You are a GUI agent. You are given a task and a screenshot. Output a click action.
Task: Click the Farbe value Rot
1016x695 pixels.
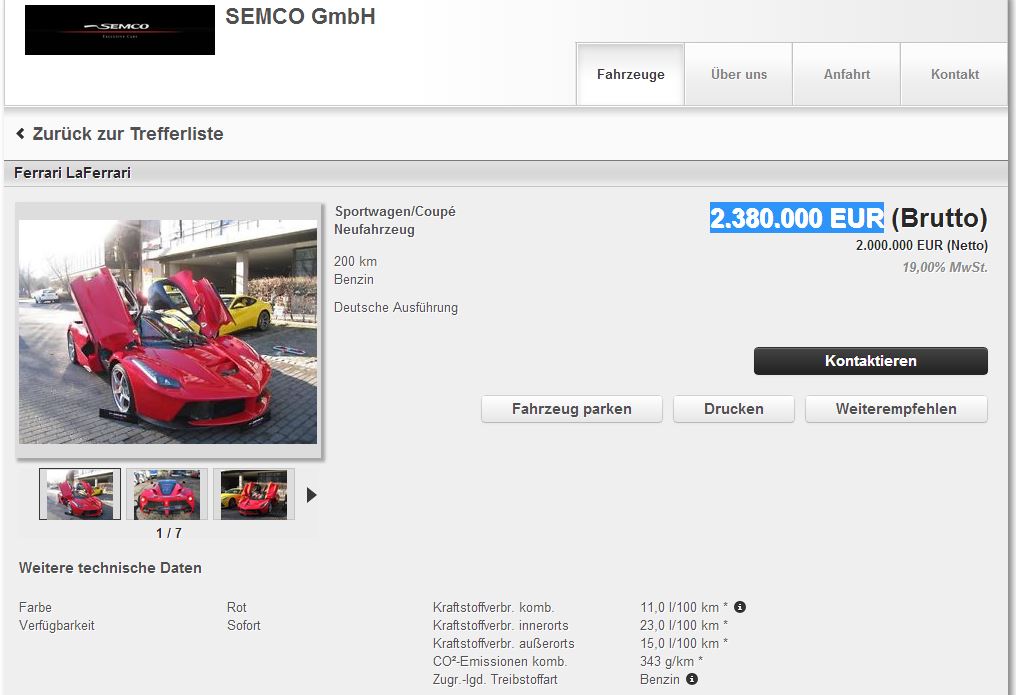pyautogui.click(x=237, y=608)
